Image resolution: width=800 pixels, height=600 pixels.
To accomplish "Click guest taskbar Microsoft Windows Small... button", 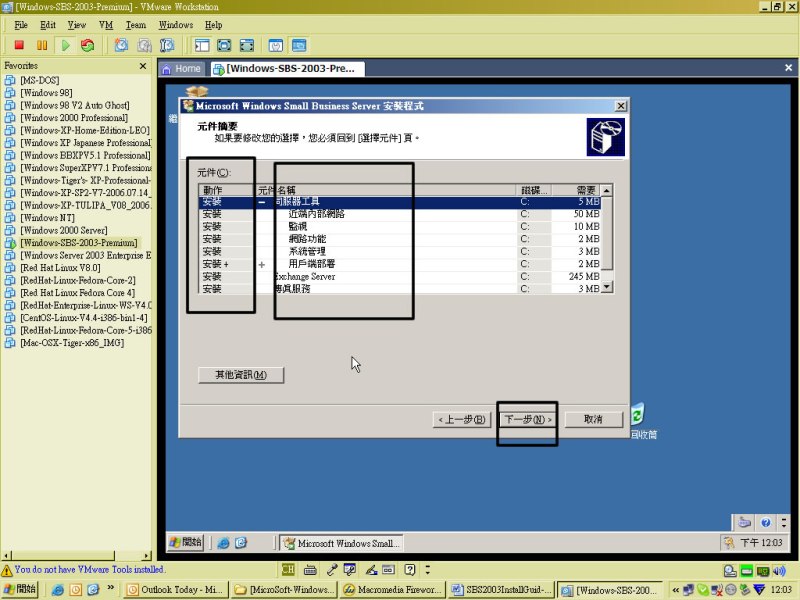I will 341,543.
